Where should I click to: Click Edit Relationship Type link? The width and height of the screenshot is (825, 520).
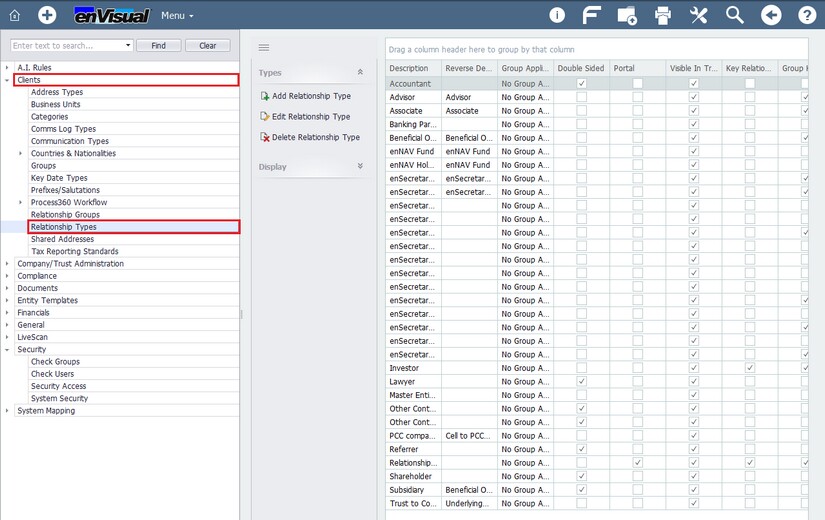tap(311, 116)
